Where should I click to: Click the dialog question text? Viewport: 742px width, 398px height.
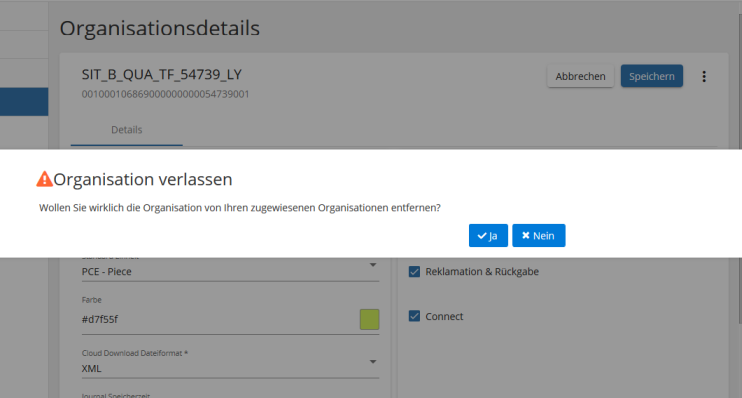click(x=239, y=208)
